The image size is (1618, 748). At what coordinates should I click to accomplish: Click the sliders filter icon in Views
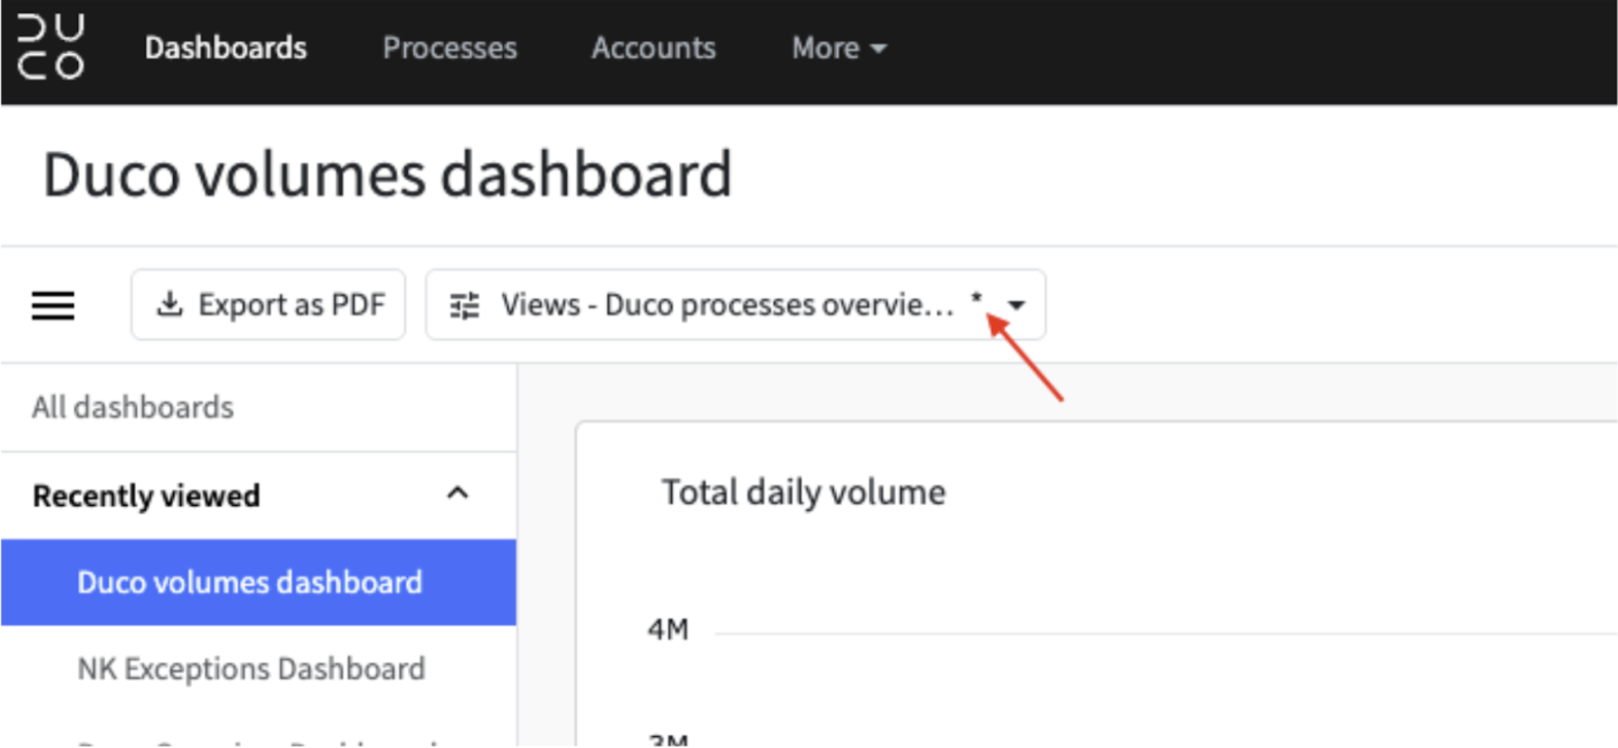465,305
